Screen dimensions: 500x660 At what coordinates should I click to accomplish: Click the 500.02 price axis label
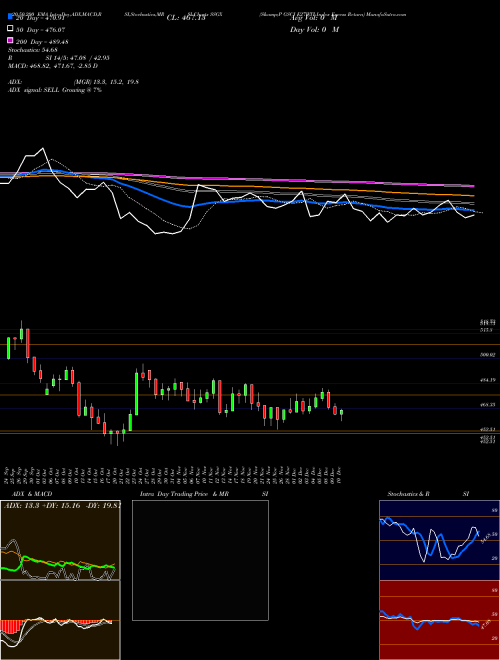[487, 355]
